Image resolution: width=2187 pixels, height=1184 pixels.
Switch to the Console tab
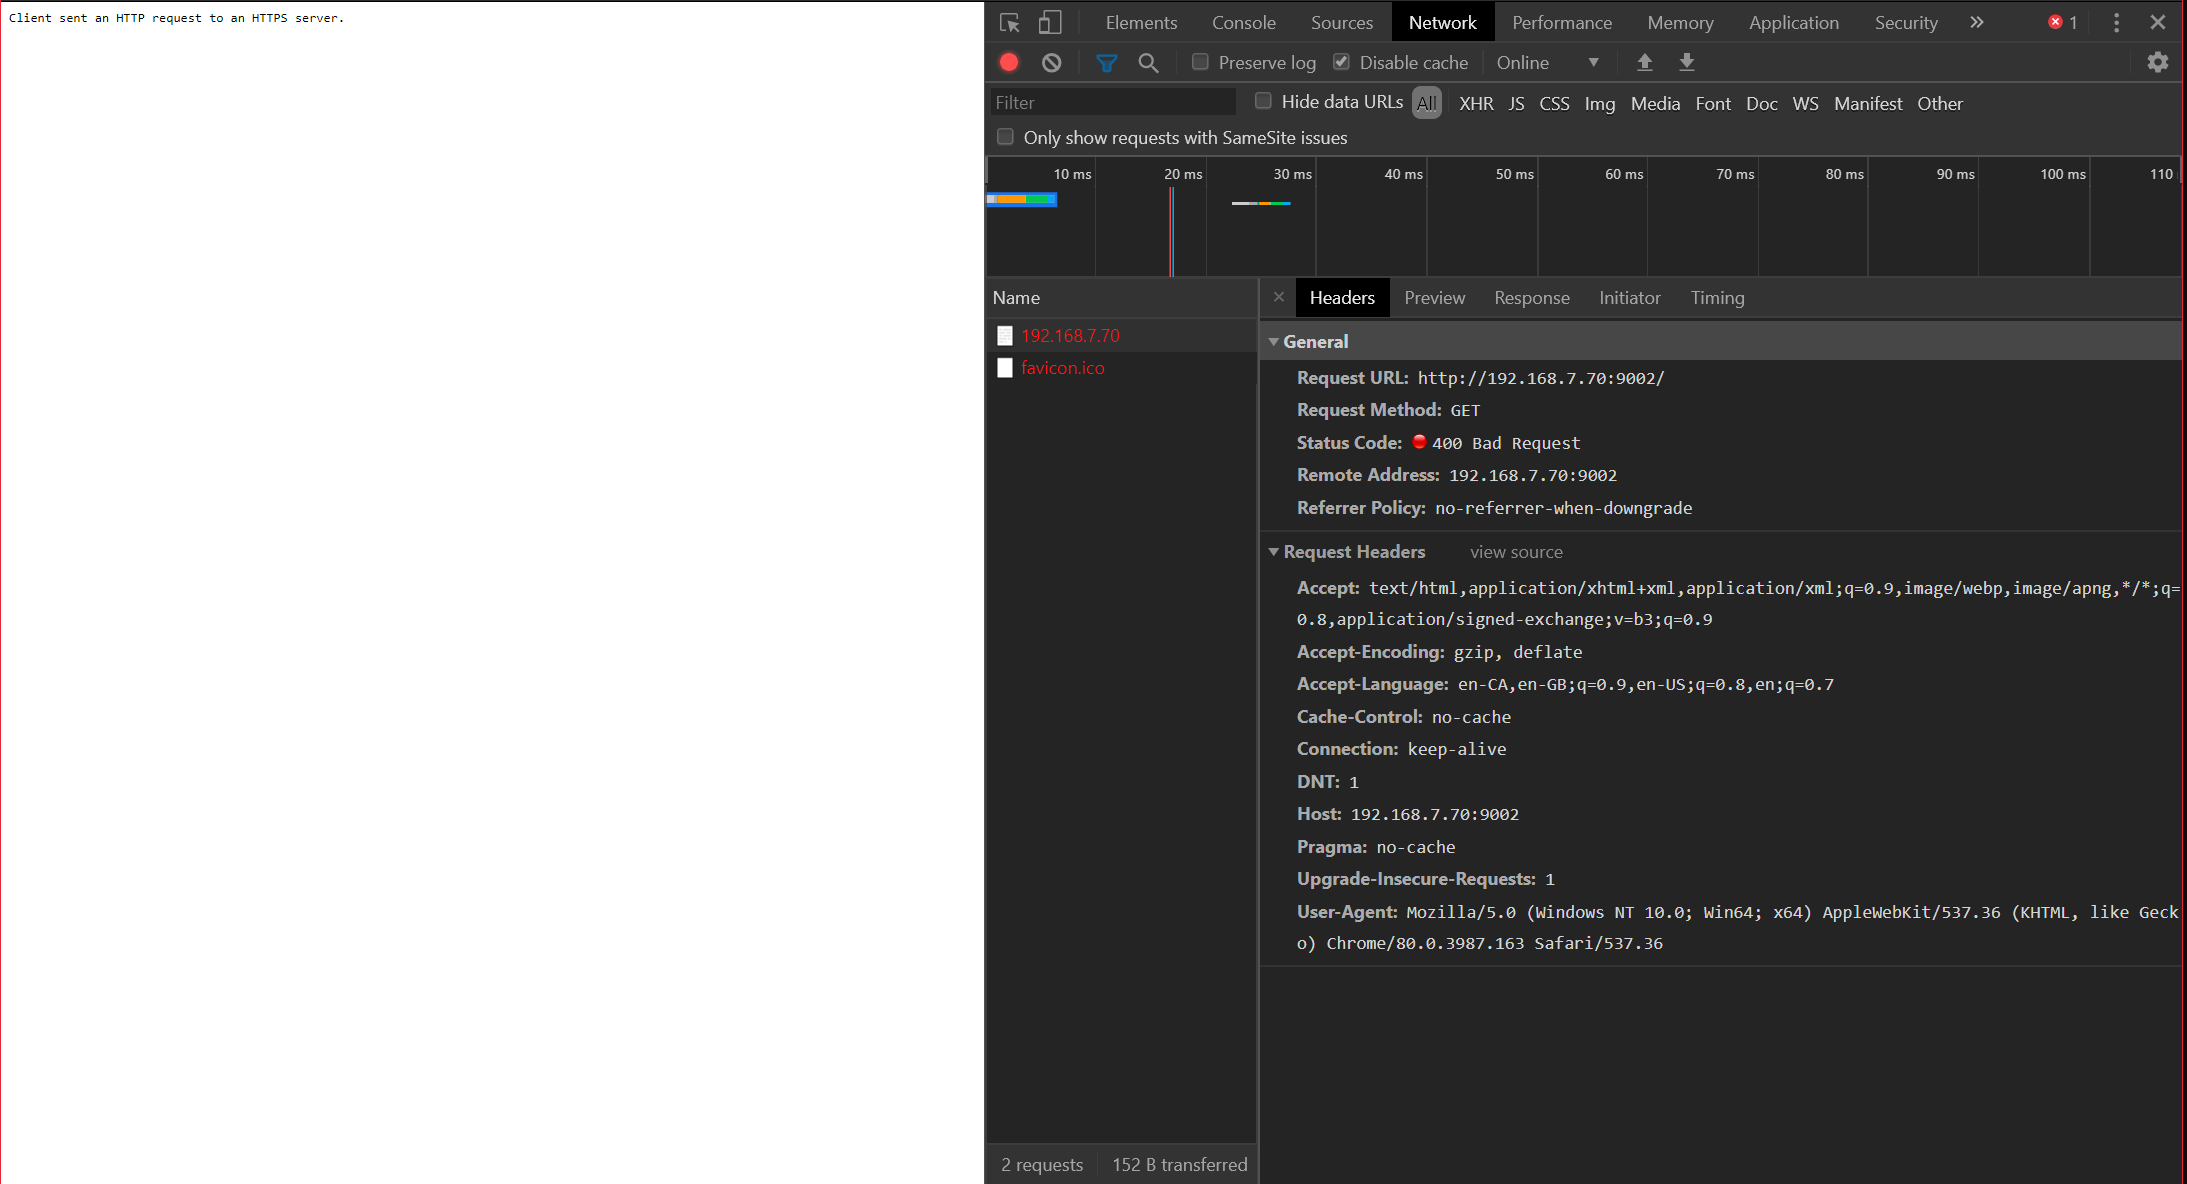click(1243, 22)
